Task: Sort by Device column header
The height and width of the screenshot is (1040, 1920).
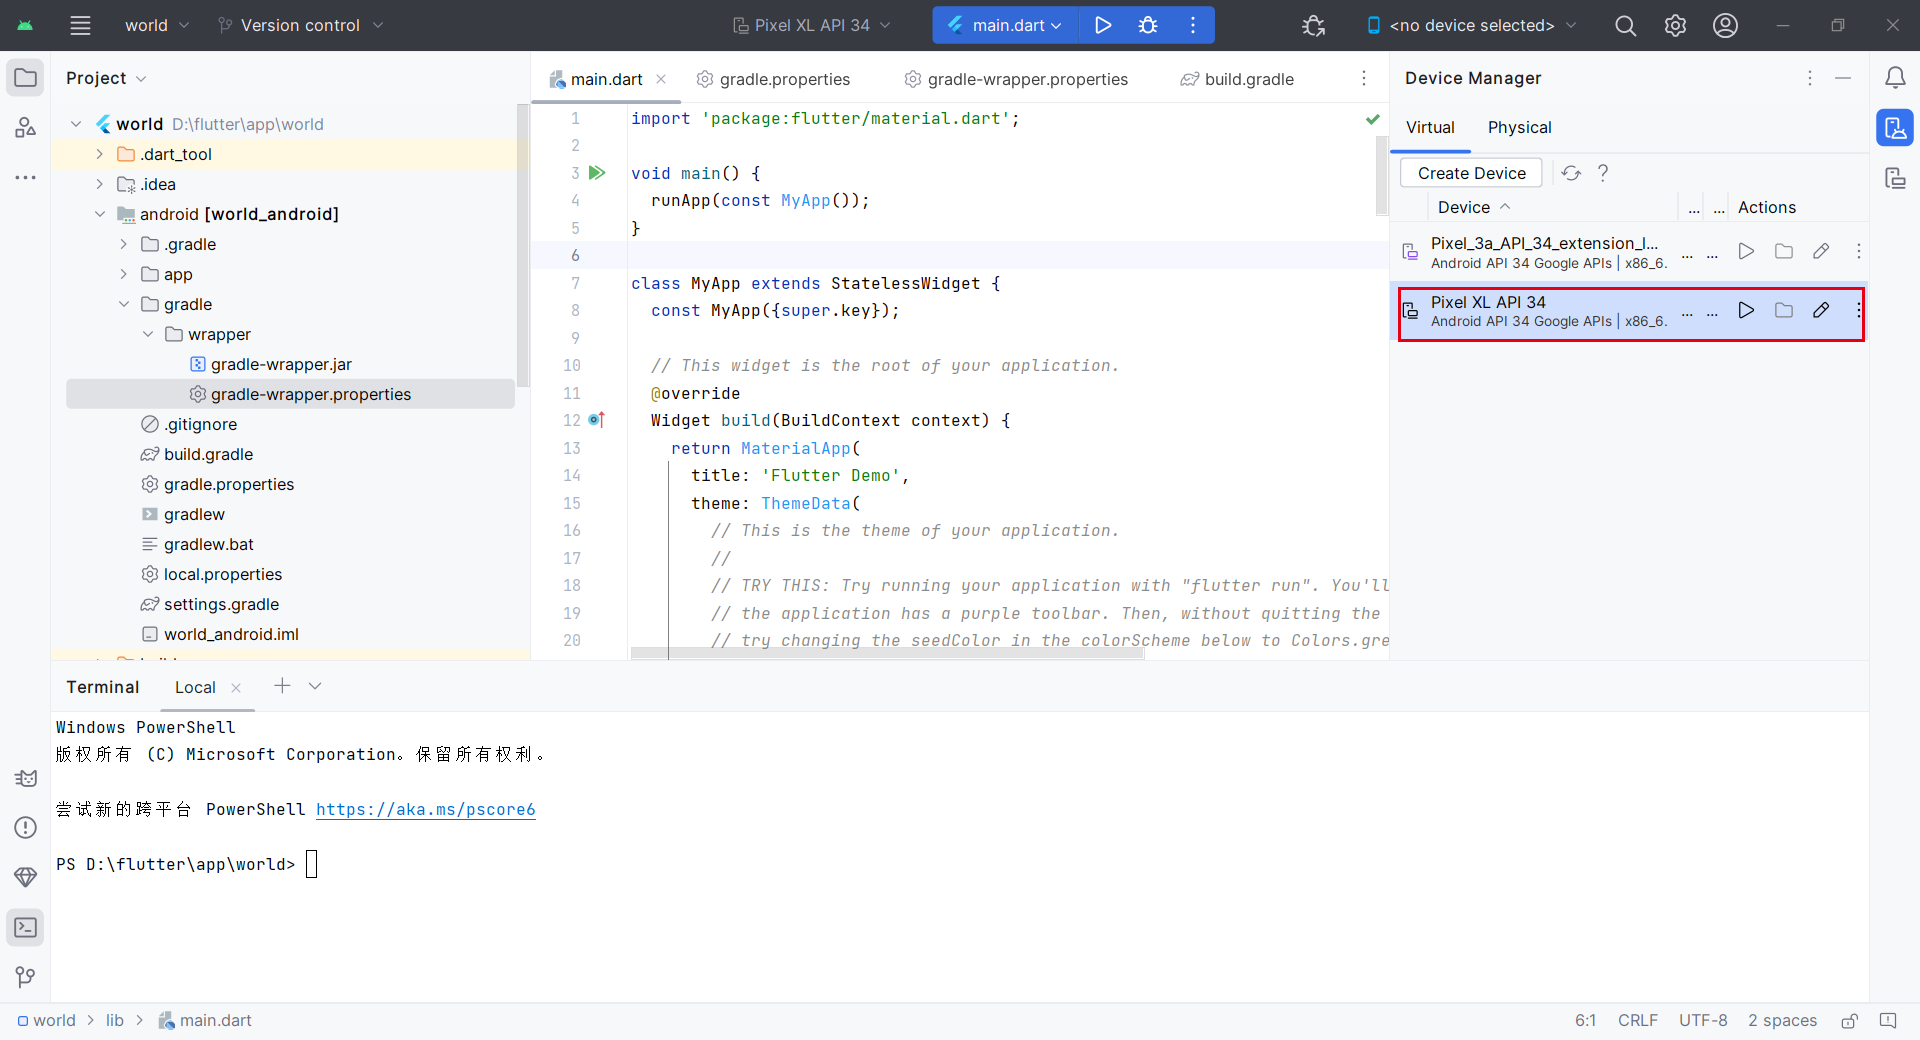Action: click(1474, 207)
